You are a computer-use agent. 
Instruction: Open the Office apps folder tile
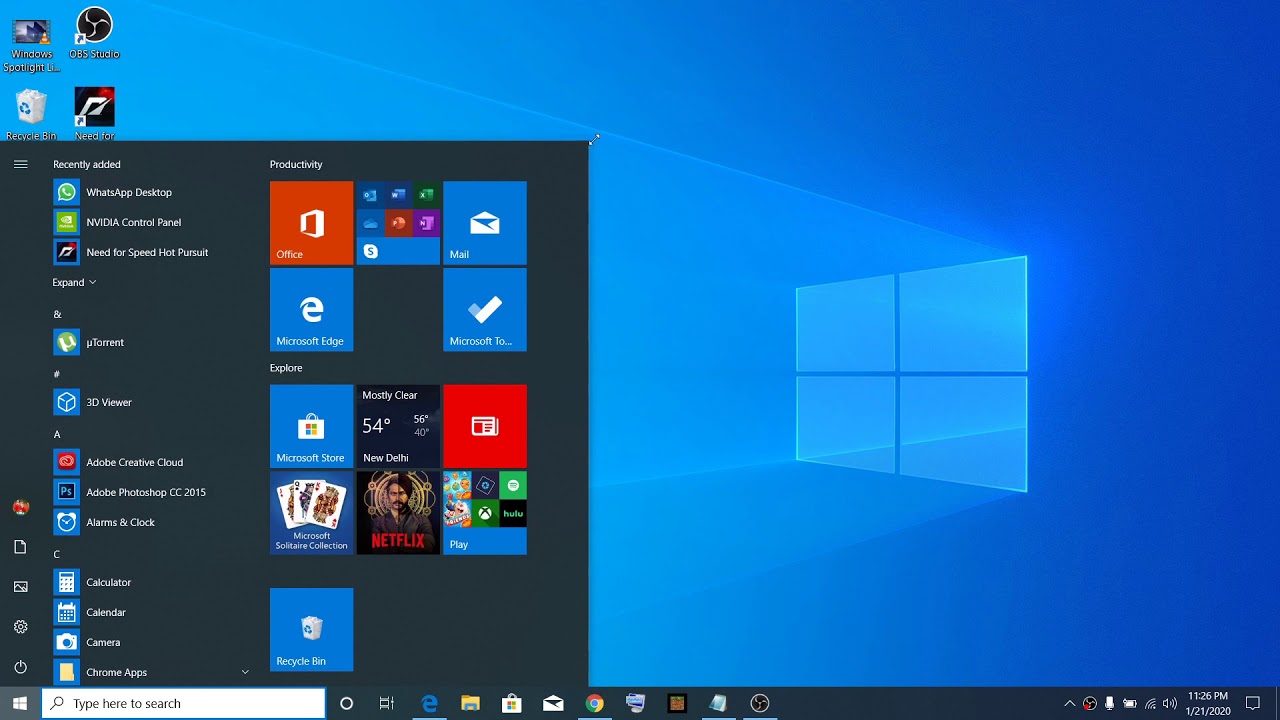point(398,223)
